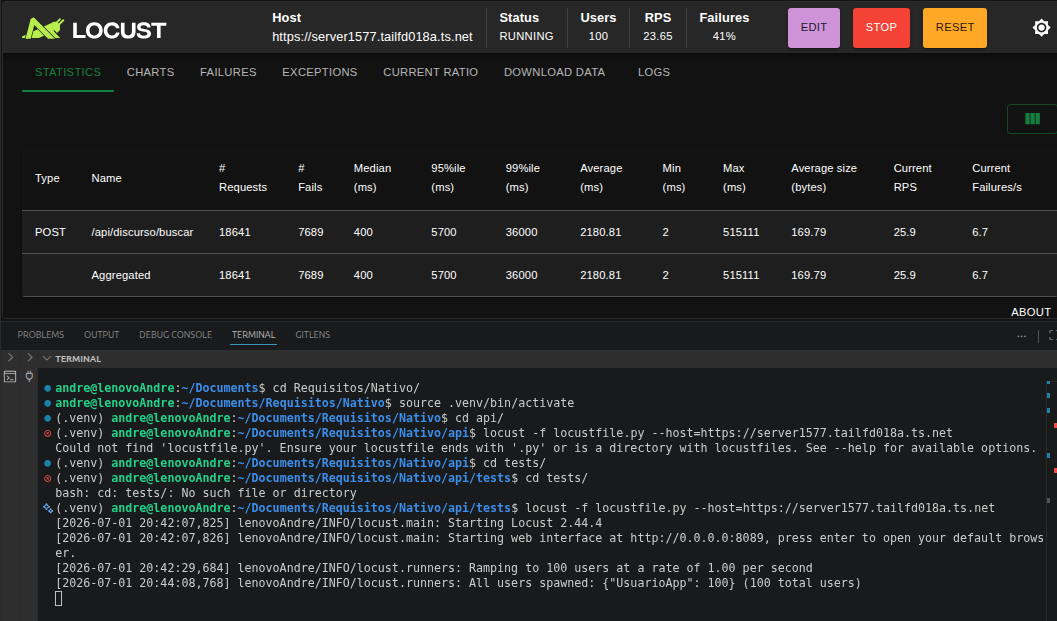Sort by the Current RPS column header

pyautogui.click(x=912, y=178)
